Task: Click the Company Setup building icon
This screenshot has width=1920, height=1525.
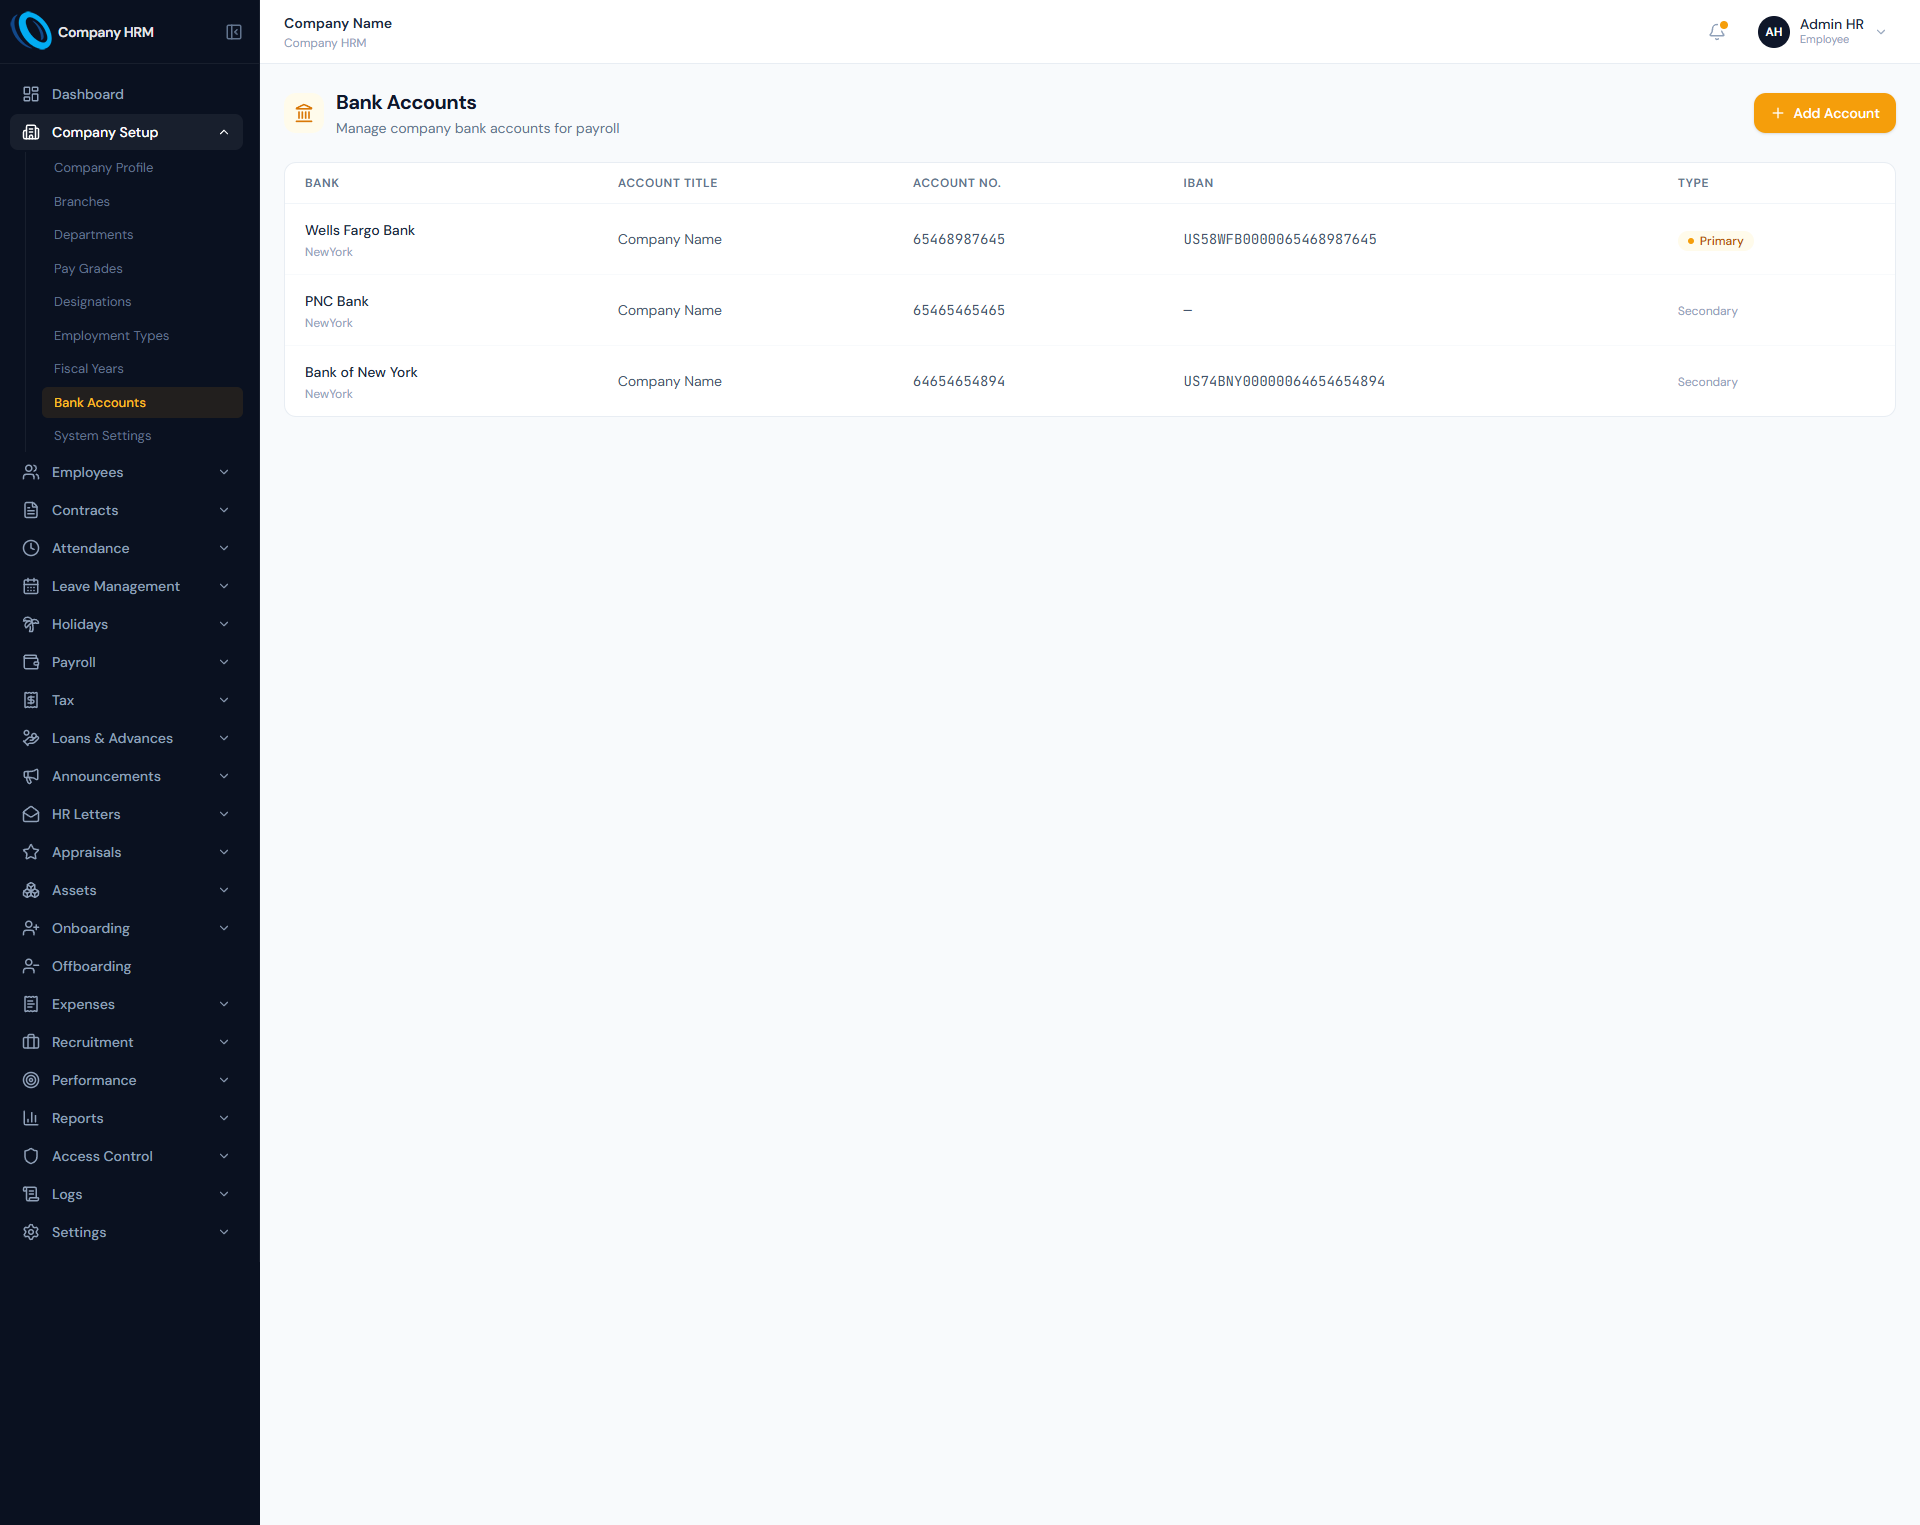Action: tap(31, 132)
